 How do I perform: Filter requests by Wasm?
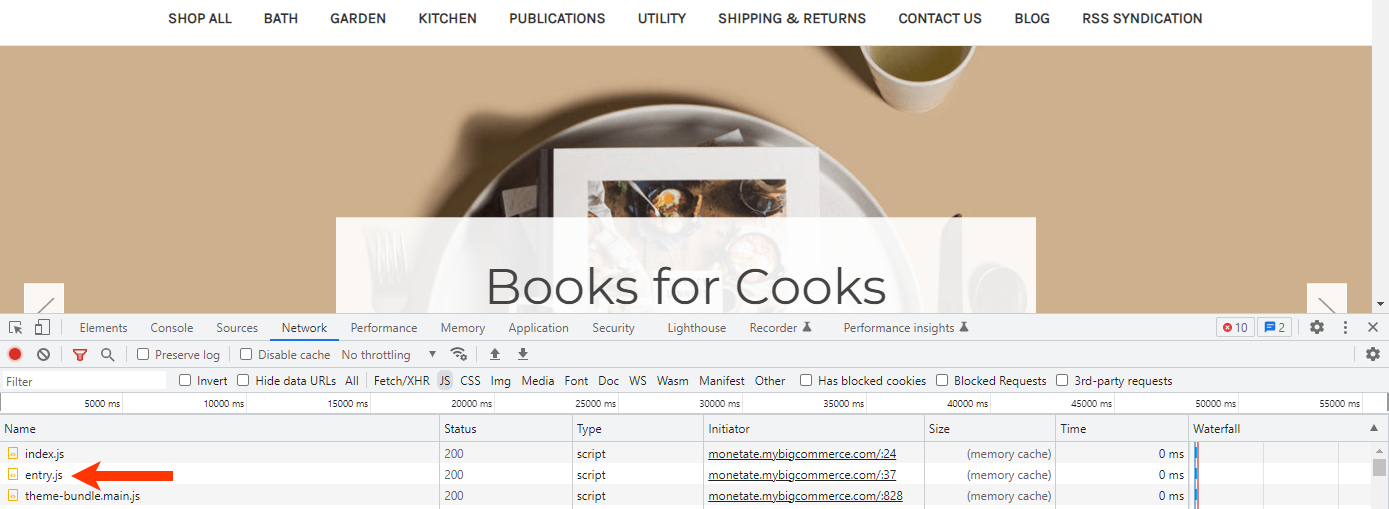[673, 380]
